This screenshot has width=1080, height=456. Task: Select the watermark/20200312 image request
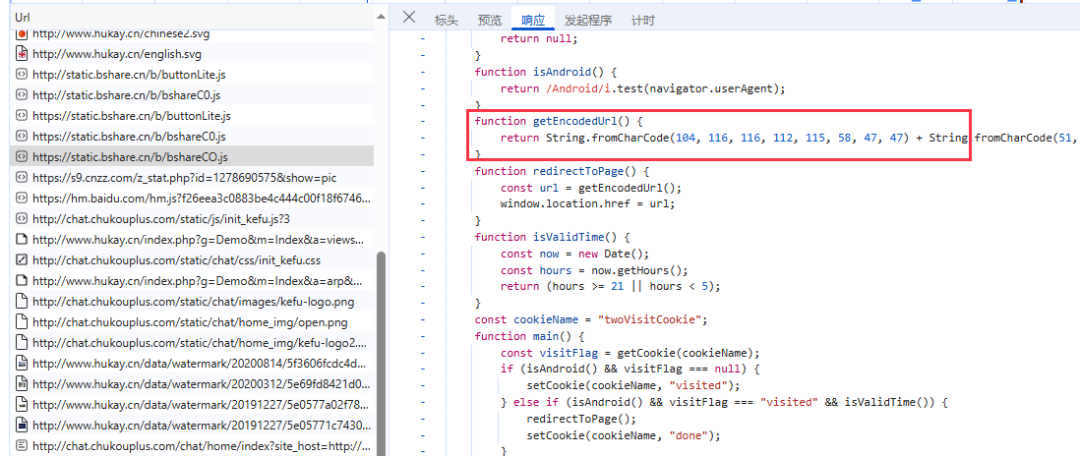click(192, 383)
